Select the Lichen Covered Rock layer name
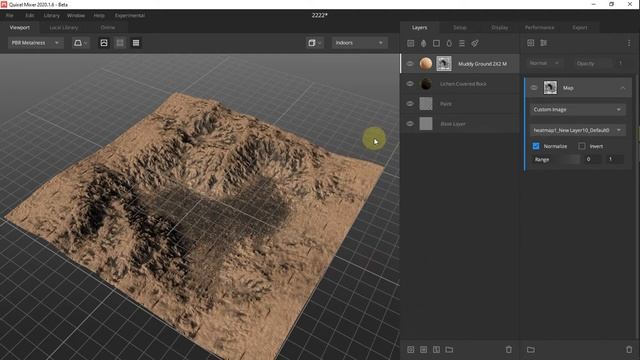The height and width of the screenshot is (360, 640). coord(463,84)
